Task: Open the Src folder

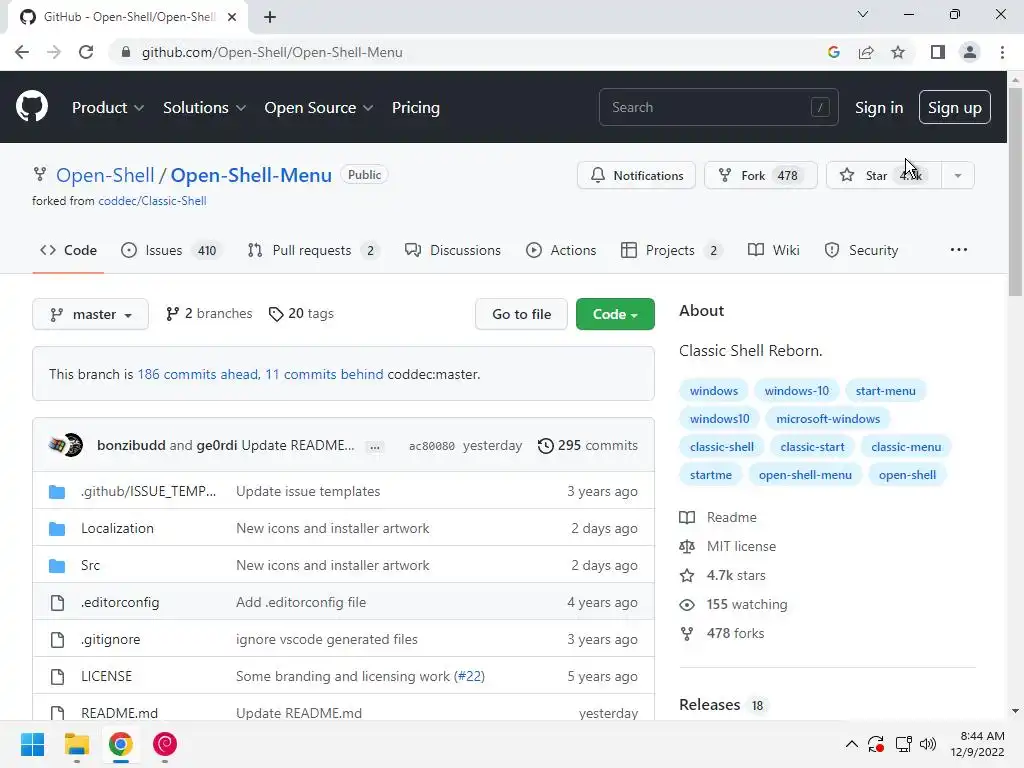Action: [90, 566]
